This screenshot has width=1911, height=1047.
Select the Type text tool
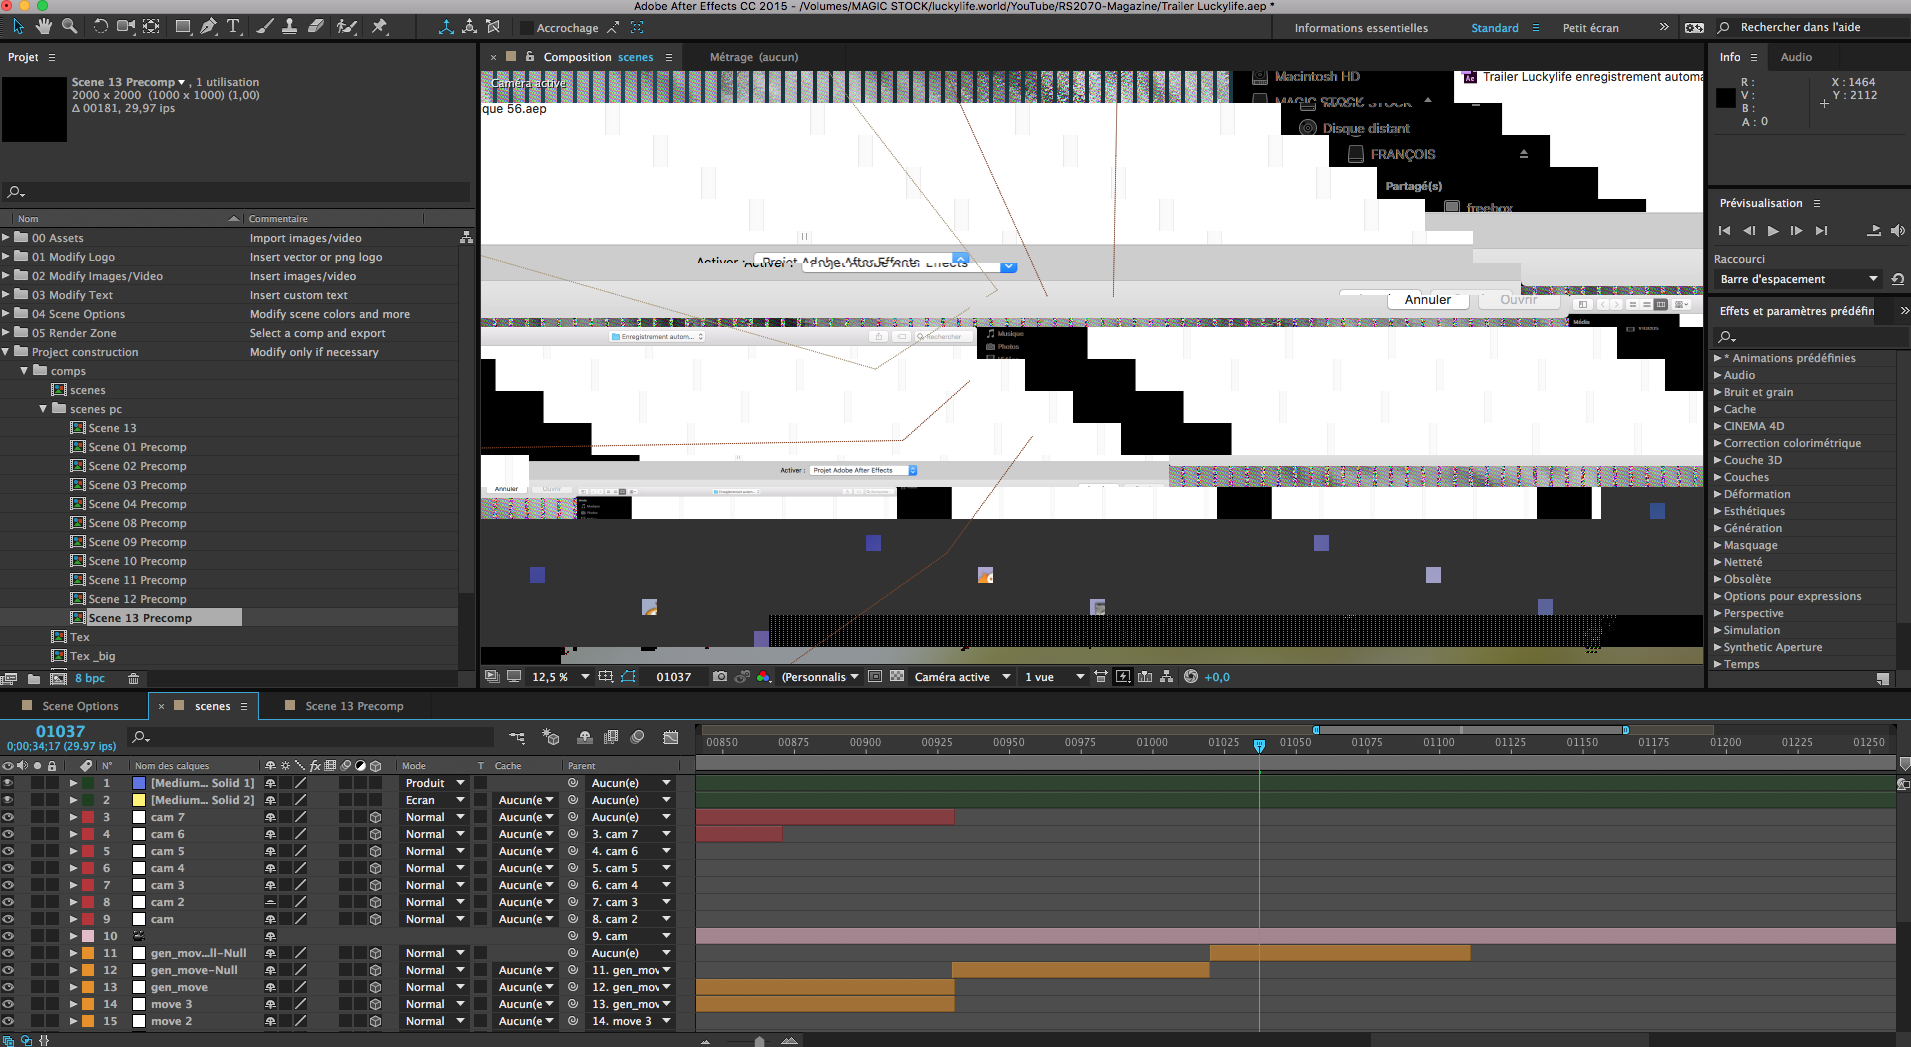(233, 26)
